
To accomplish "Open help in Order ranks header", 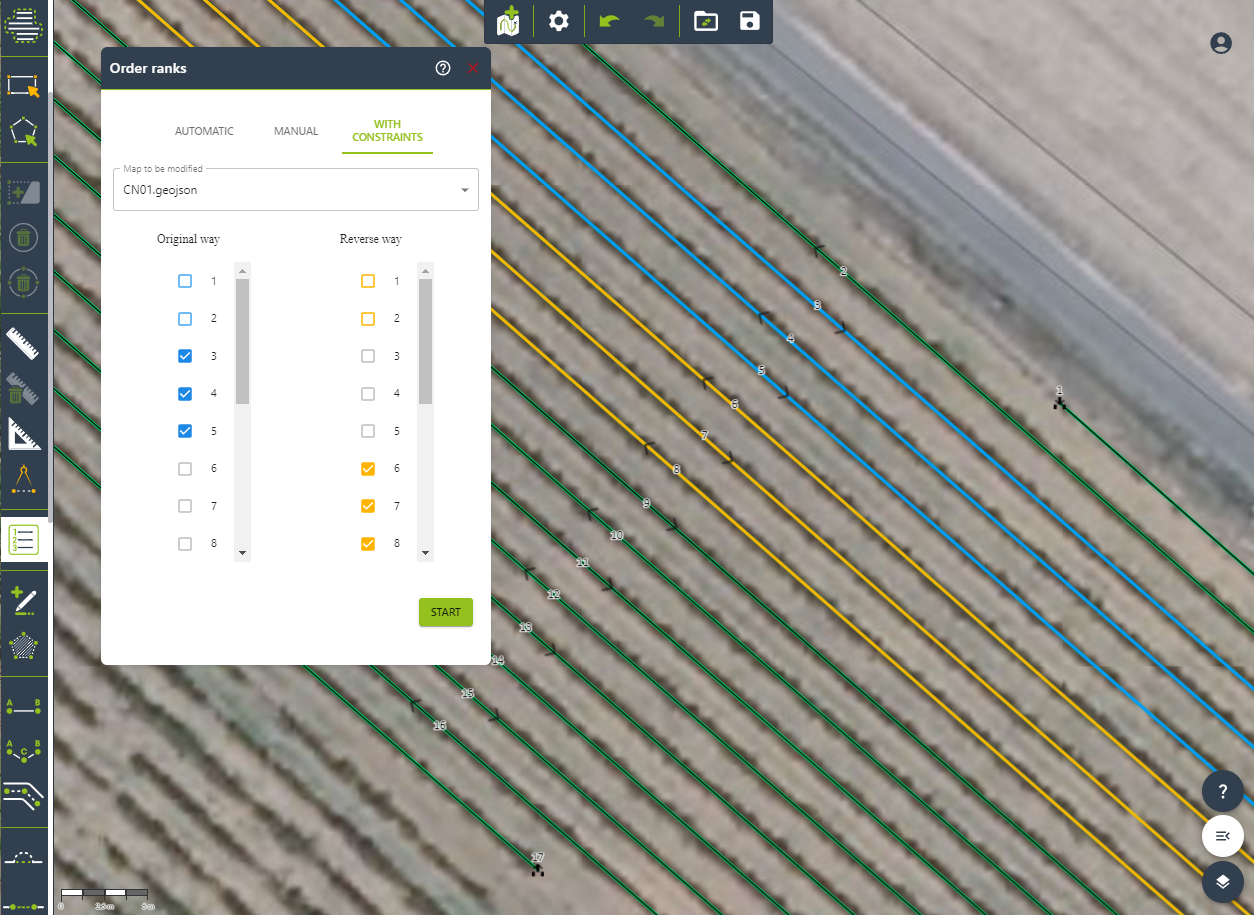I will pos(443,68).
